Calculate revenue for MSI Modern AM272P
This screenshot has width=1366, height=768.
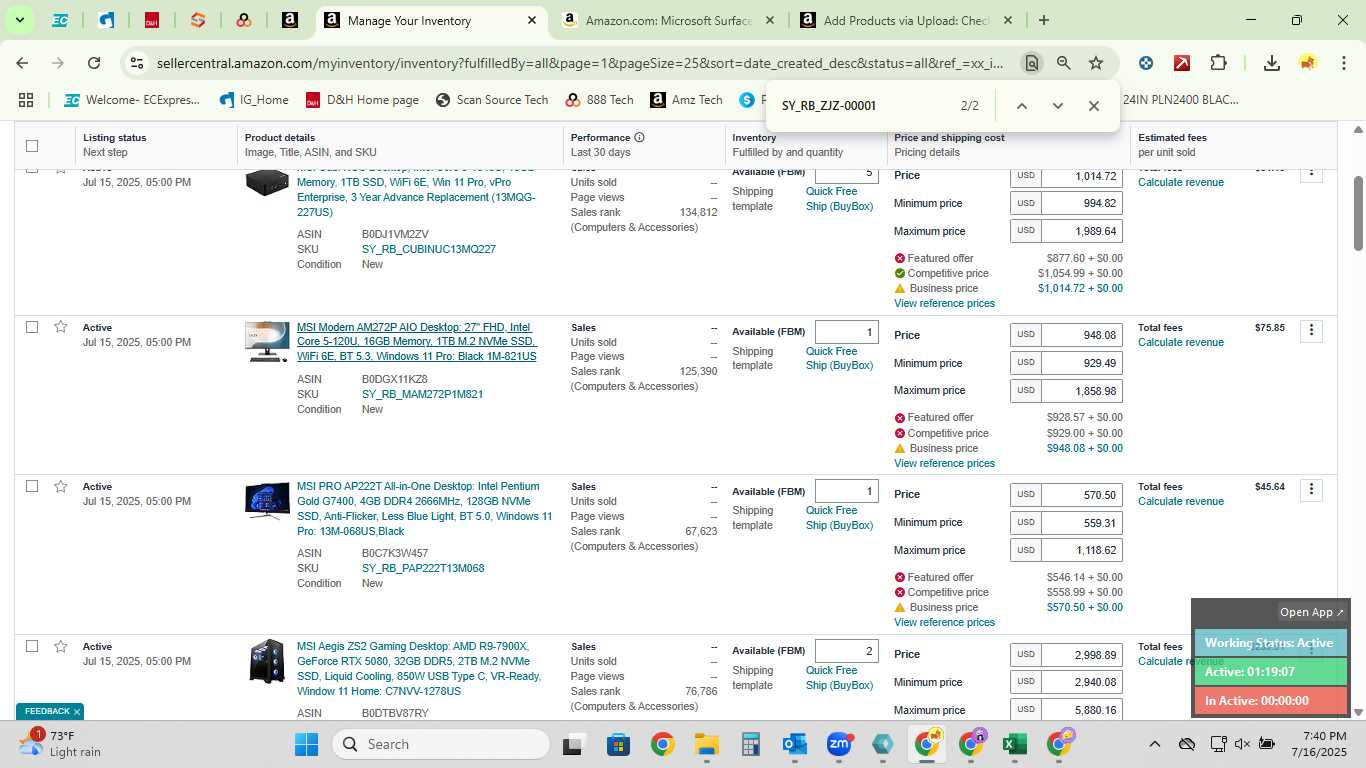click(1181, 342)
